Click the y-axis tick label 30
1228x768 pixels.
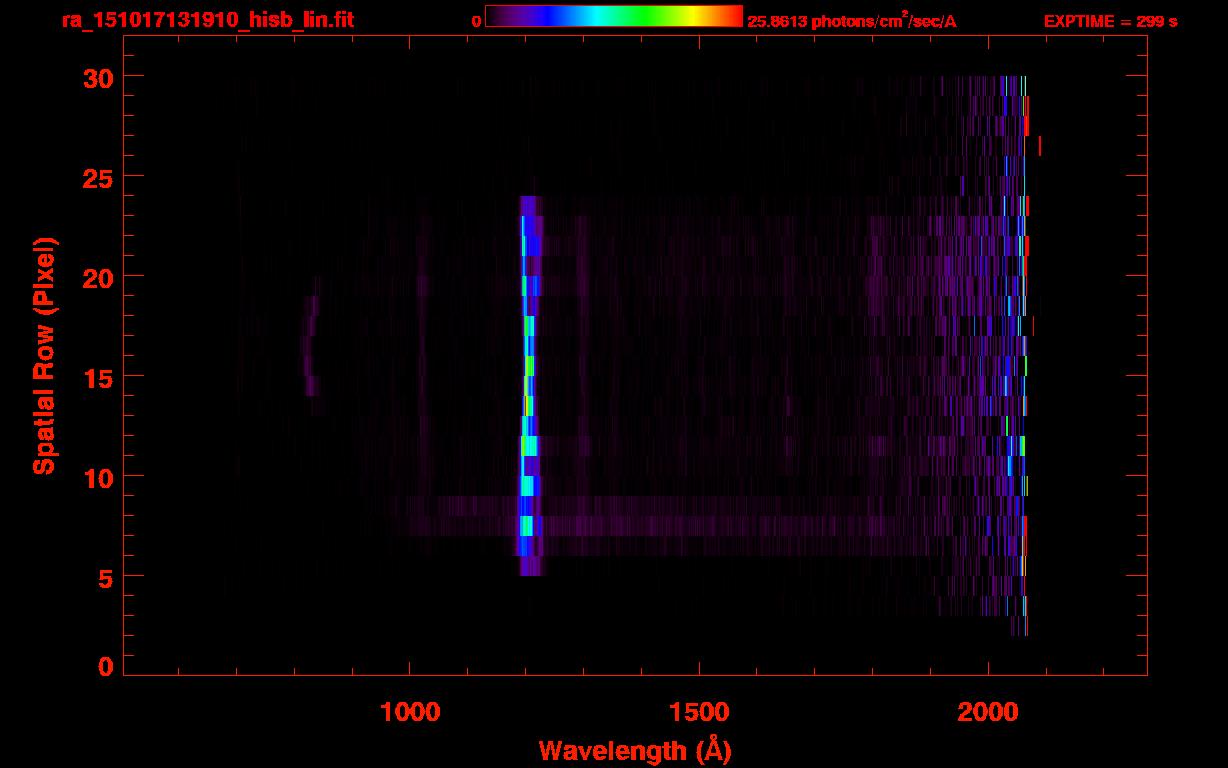[x=98, y=77]
